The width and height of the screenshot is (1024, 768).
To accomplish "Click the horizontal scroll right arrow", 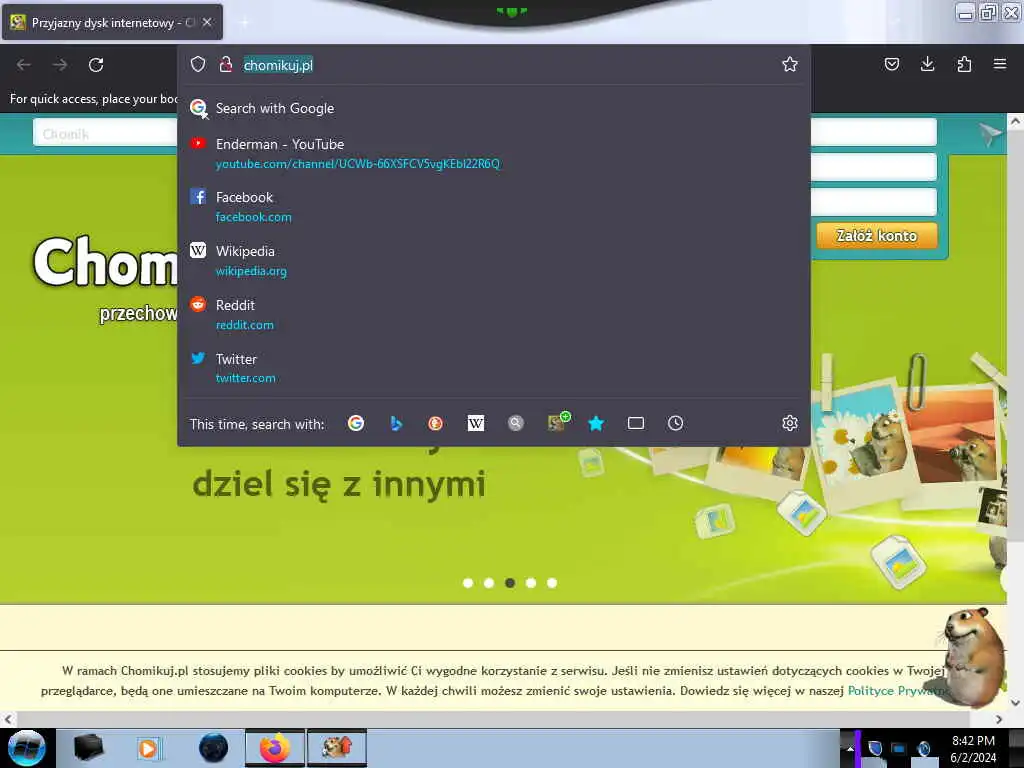I will pos(999,719).
